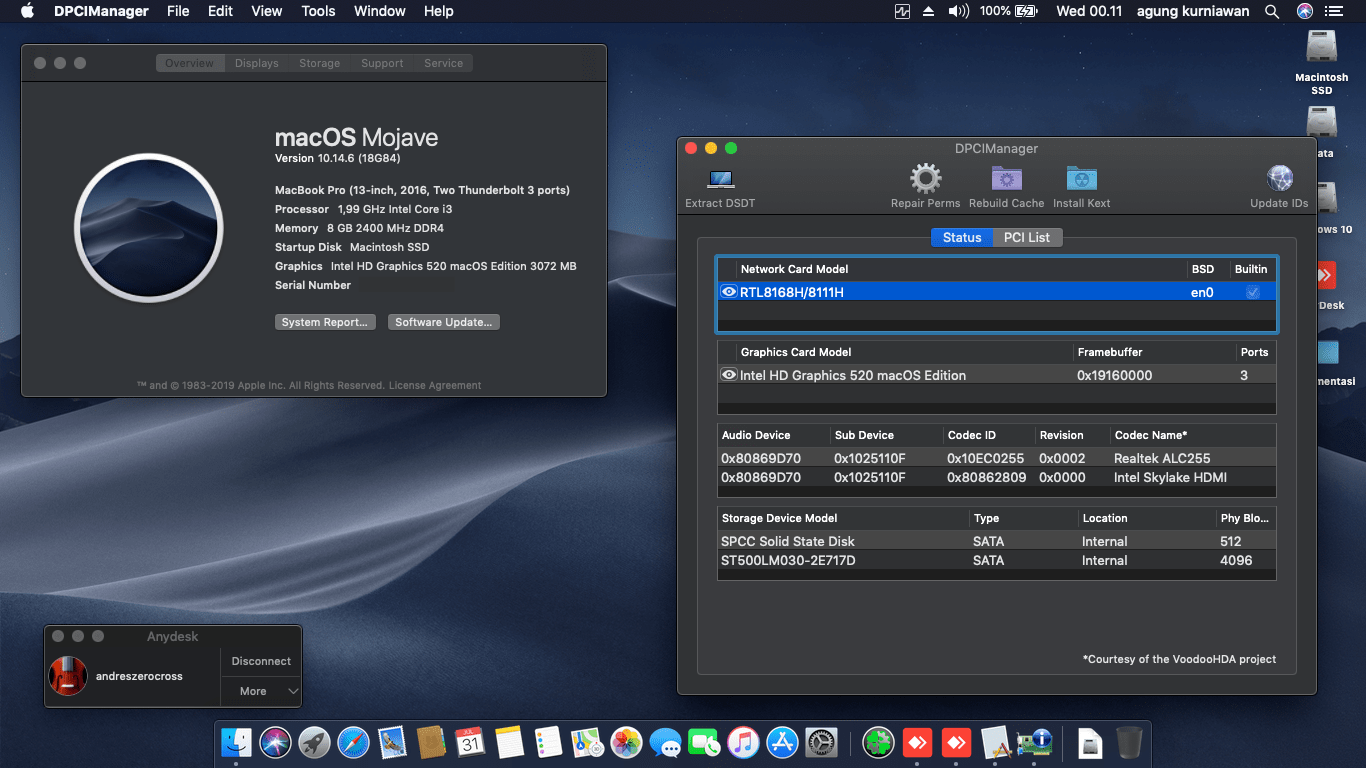Click the Extract DSDT toolbar icon
1366x768 pixels.
pyautogui.click(x=719, y=180)
